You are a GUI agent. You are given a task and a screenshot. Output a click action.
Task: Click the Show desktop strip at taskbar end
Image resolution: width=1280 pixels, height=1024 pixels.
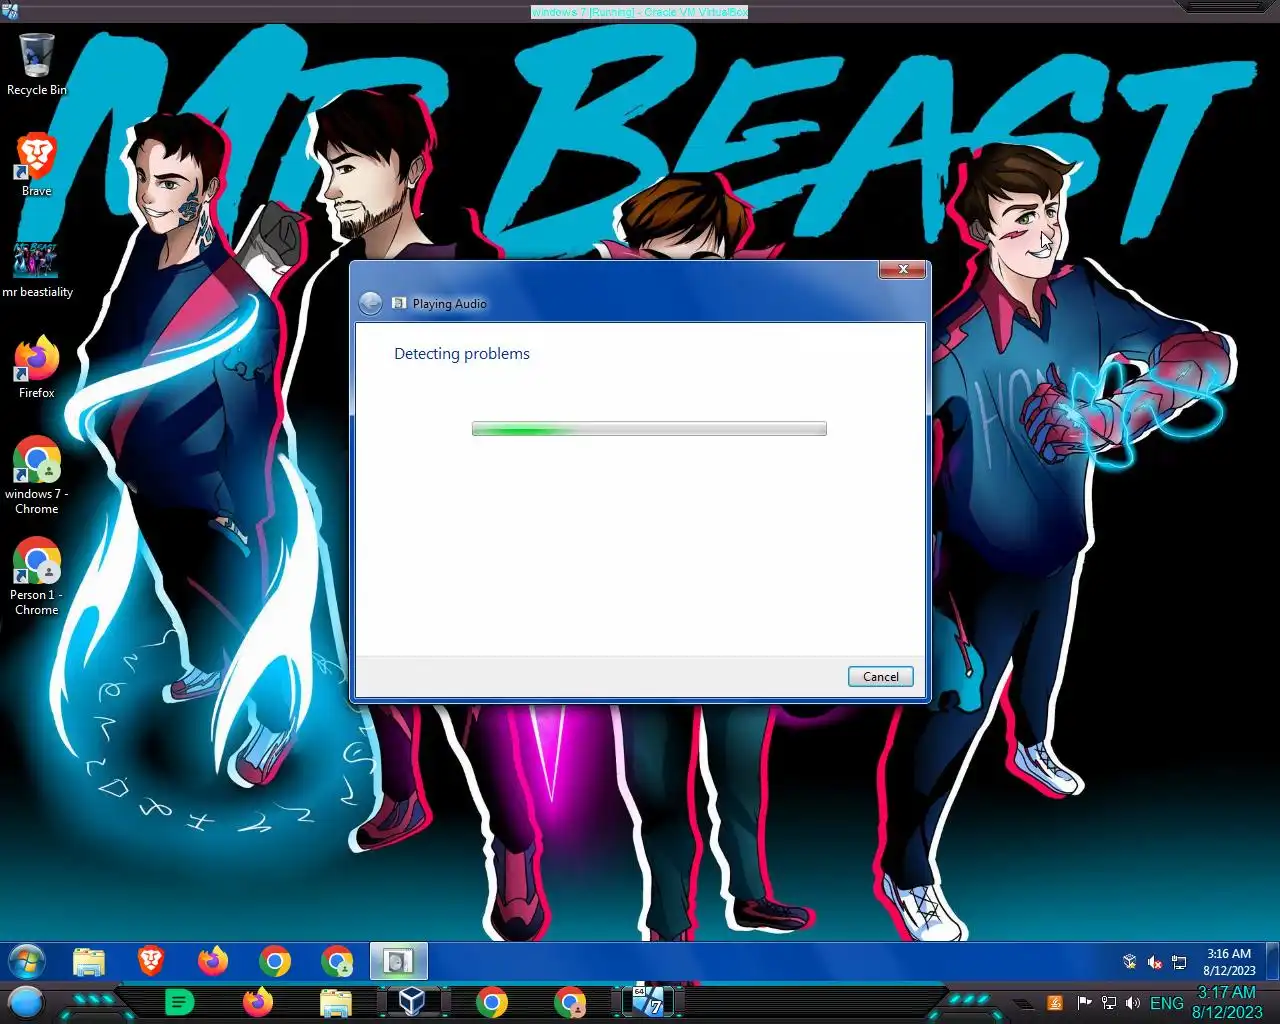pos(1273,962)
